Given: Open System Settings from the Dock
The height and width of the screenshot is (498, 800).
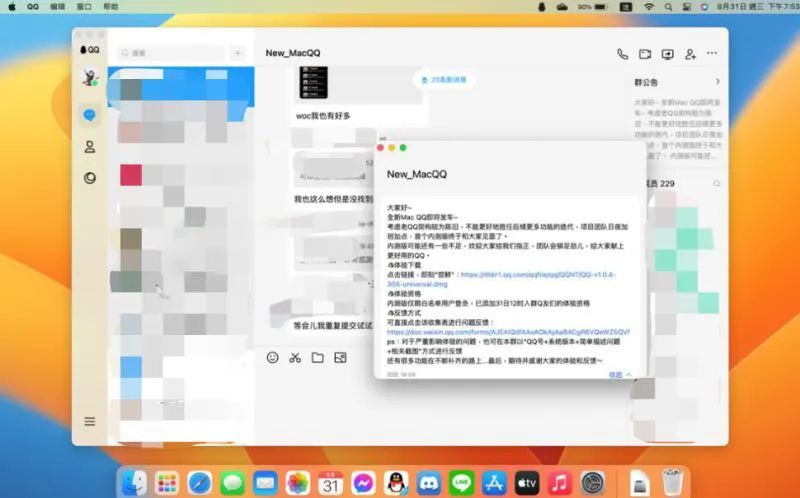Looking at the screenshot, I should (x=592, y=482).
